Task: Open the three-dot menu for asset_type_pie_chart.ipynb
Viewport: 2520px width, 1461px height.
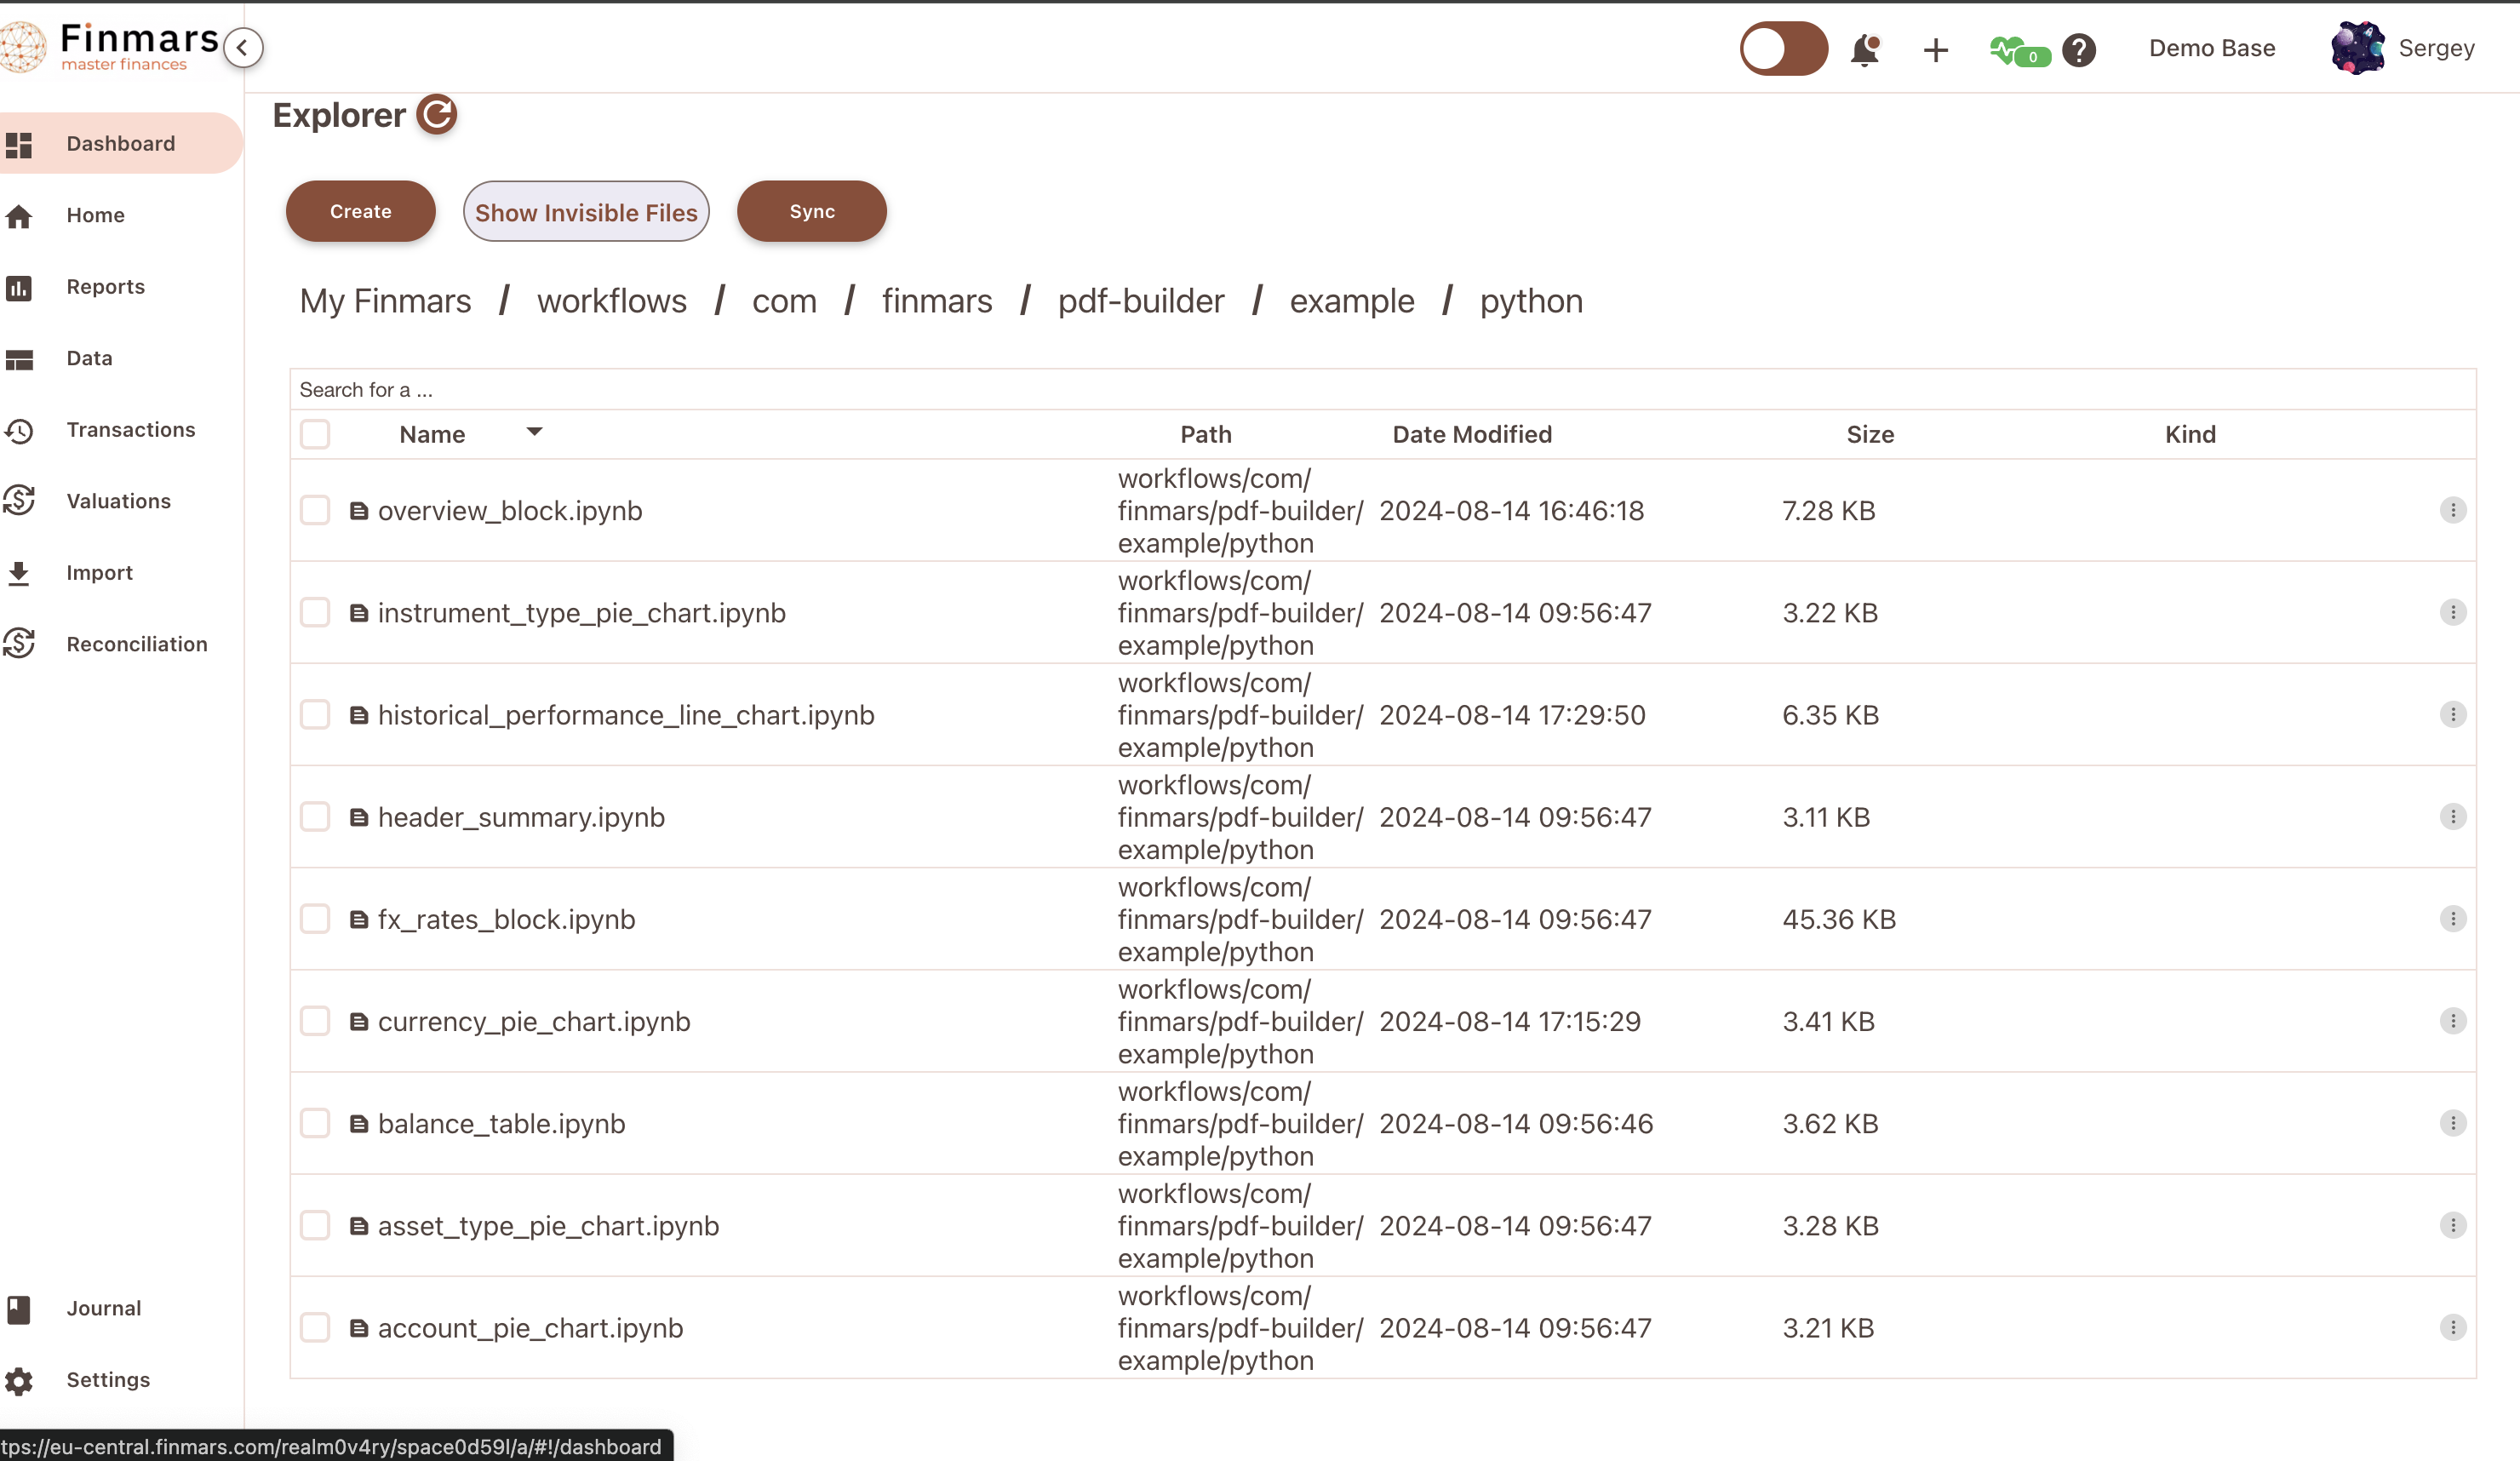Action: tap(2452, 1224)
